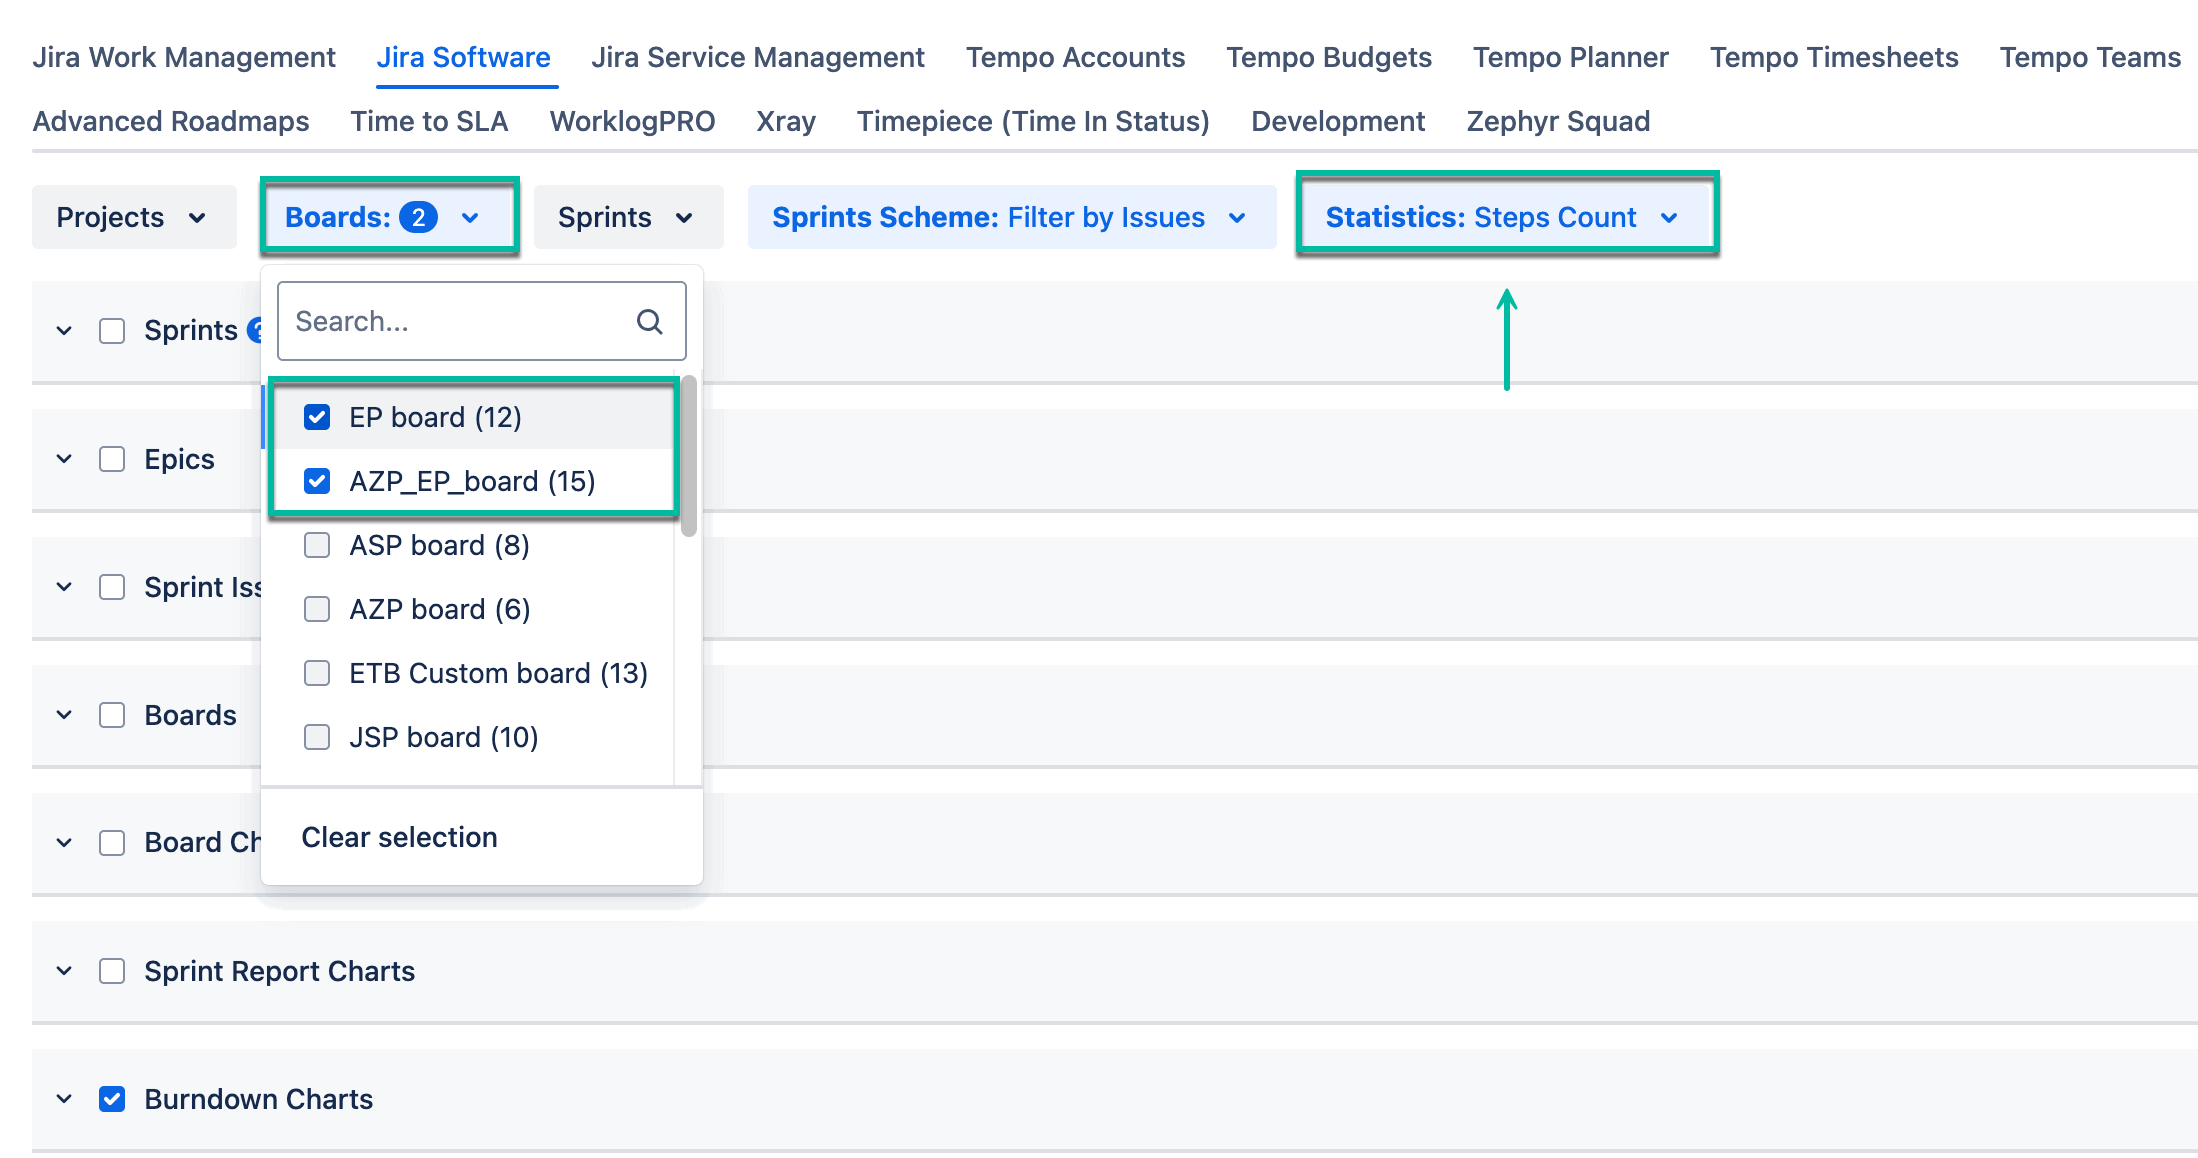Check the ASP board (8) option
2198x1158 pixels.
(317, 545)
